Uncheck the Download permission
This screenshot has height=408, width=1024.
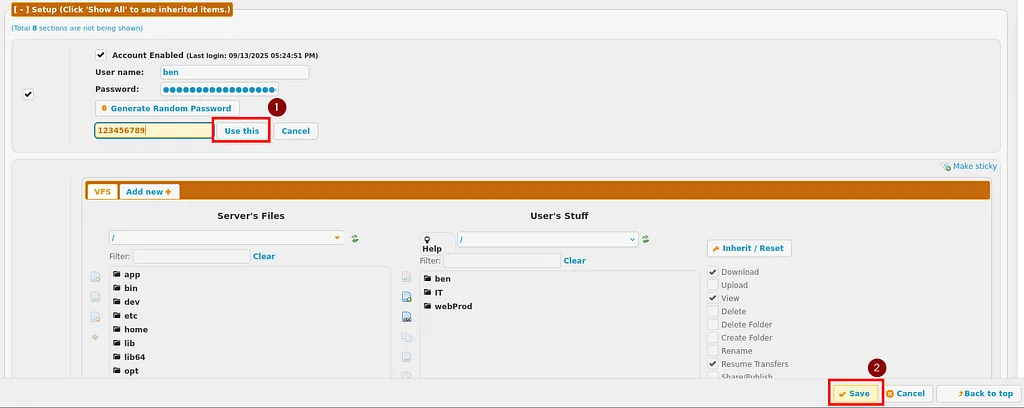[x=713, y=272]
